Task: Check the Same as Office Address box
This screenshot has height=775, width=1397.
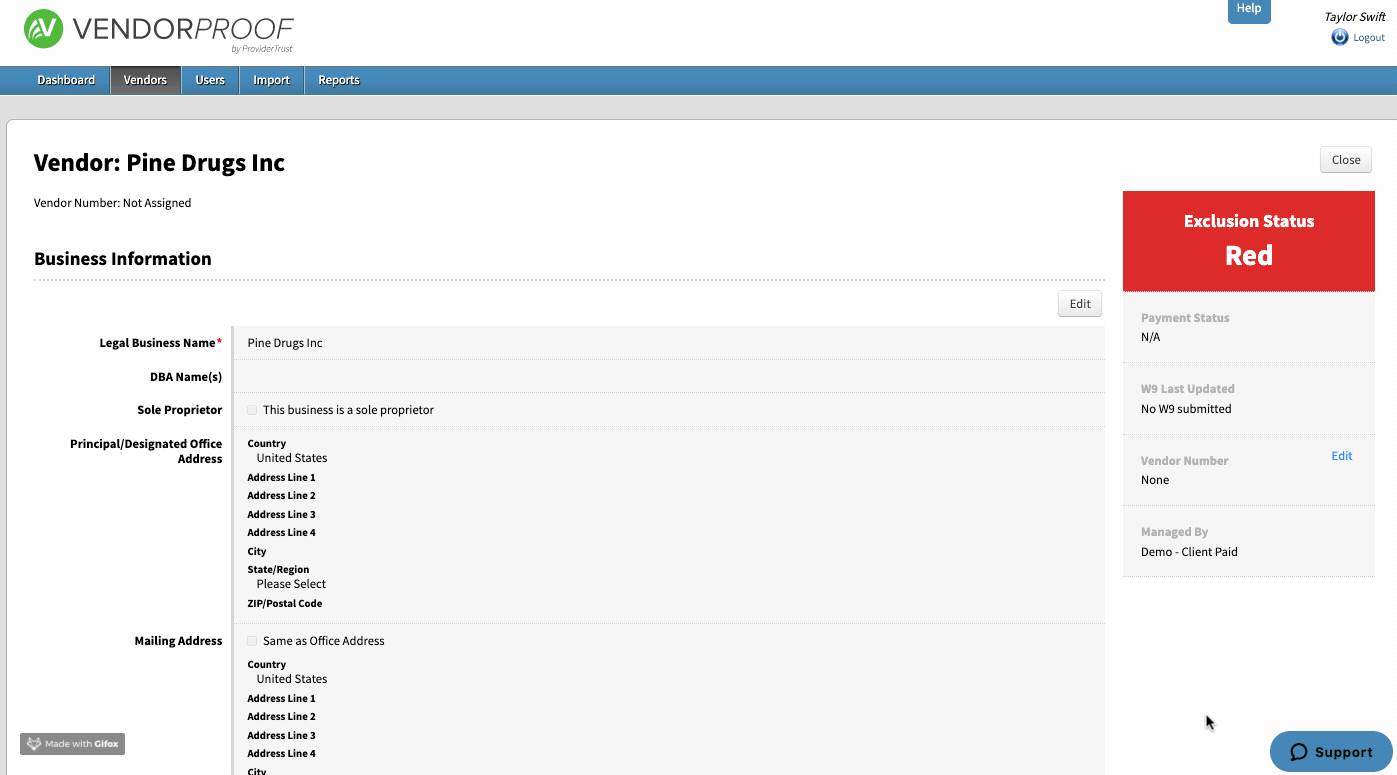Action: (x=252, y=641)
